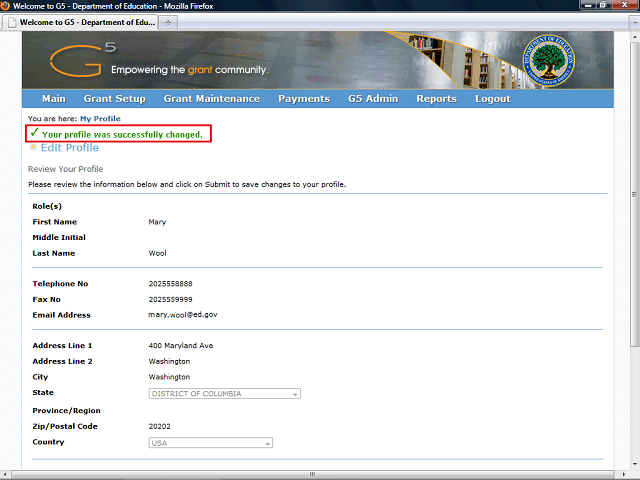
Task: Click the Firefox icon in title bar
Action: click(x=9, y=6)
